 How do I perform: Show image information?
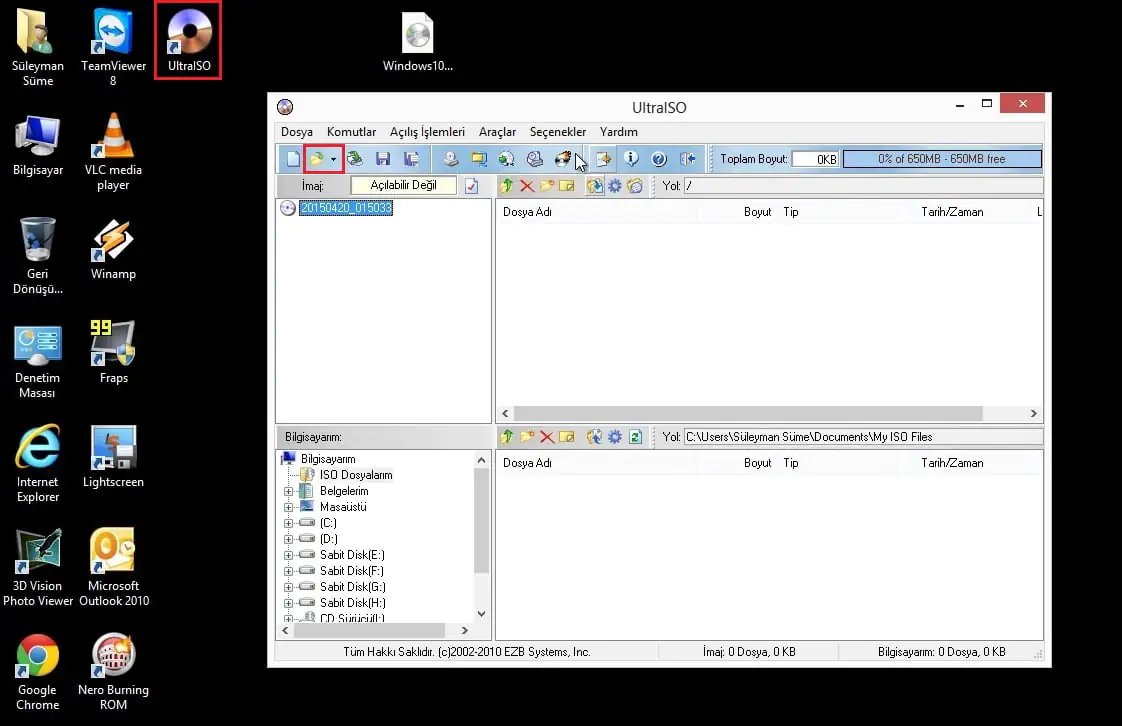(633, 158)
